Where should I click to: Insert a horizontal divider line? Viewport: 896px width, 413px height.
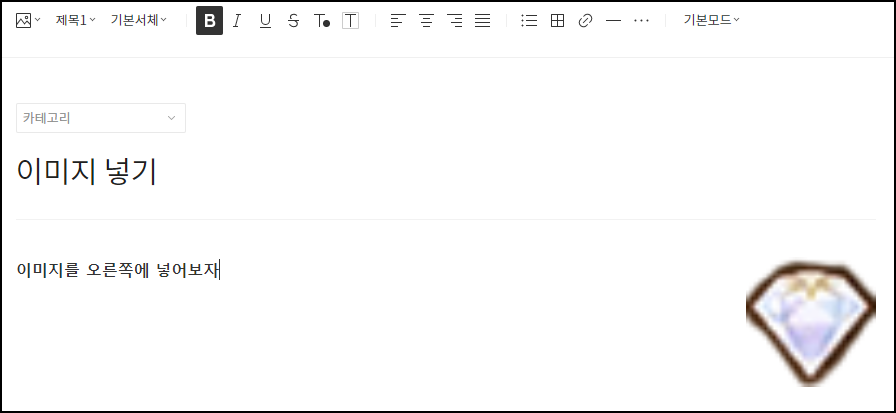(613, 21)
